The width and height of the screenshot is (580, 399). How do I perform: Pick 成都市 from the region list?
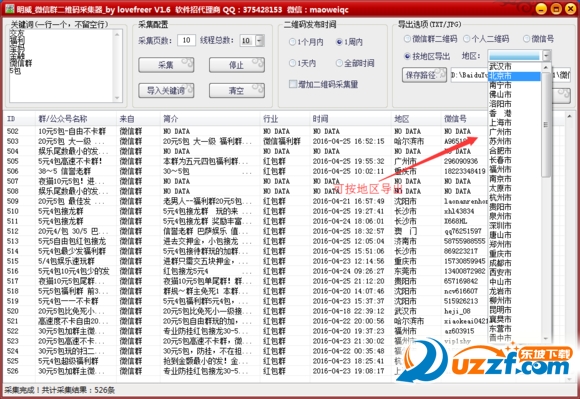tap(515, 263)
